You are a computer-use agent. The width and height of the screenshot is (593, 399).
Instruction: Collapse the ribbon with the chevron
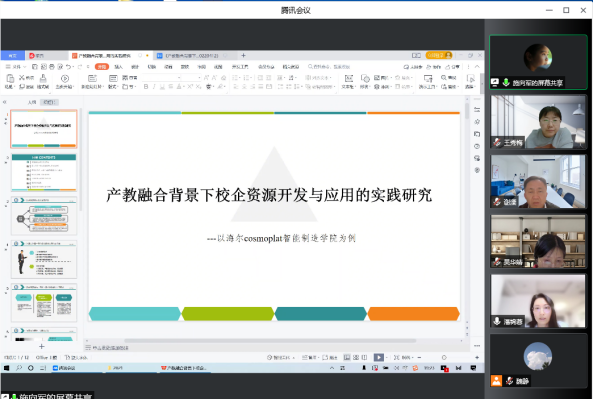(x=477, y=67)
